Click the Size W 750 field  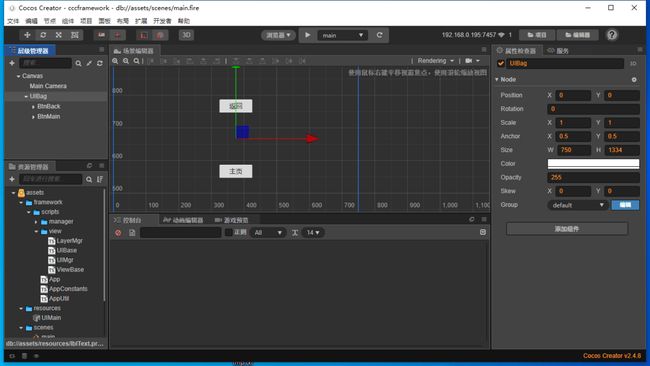(x=573, y=150)
